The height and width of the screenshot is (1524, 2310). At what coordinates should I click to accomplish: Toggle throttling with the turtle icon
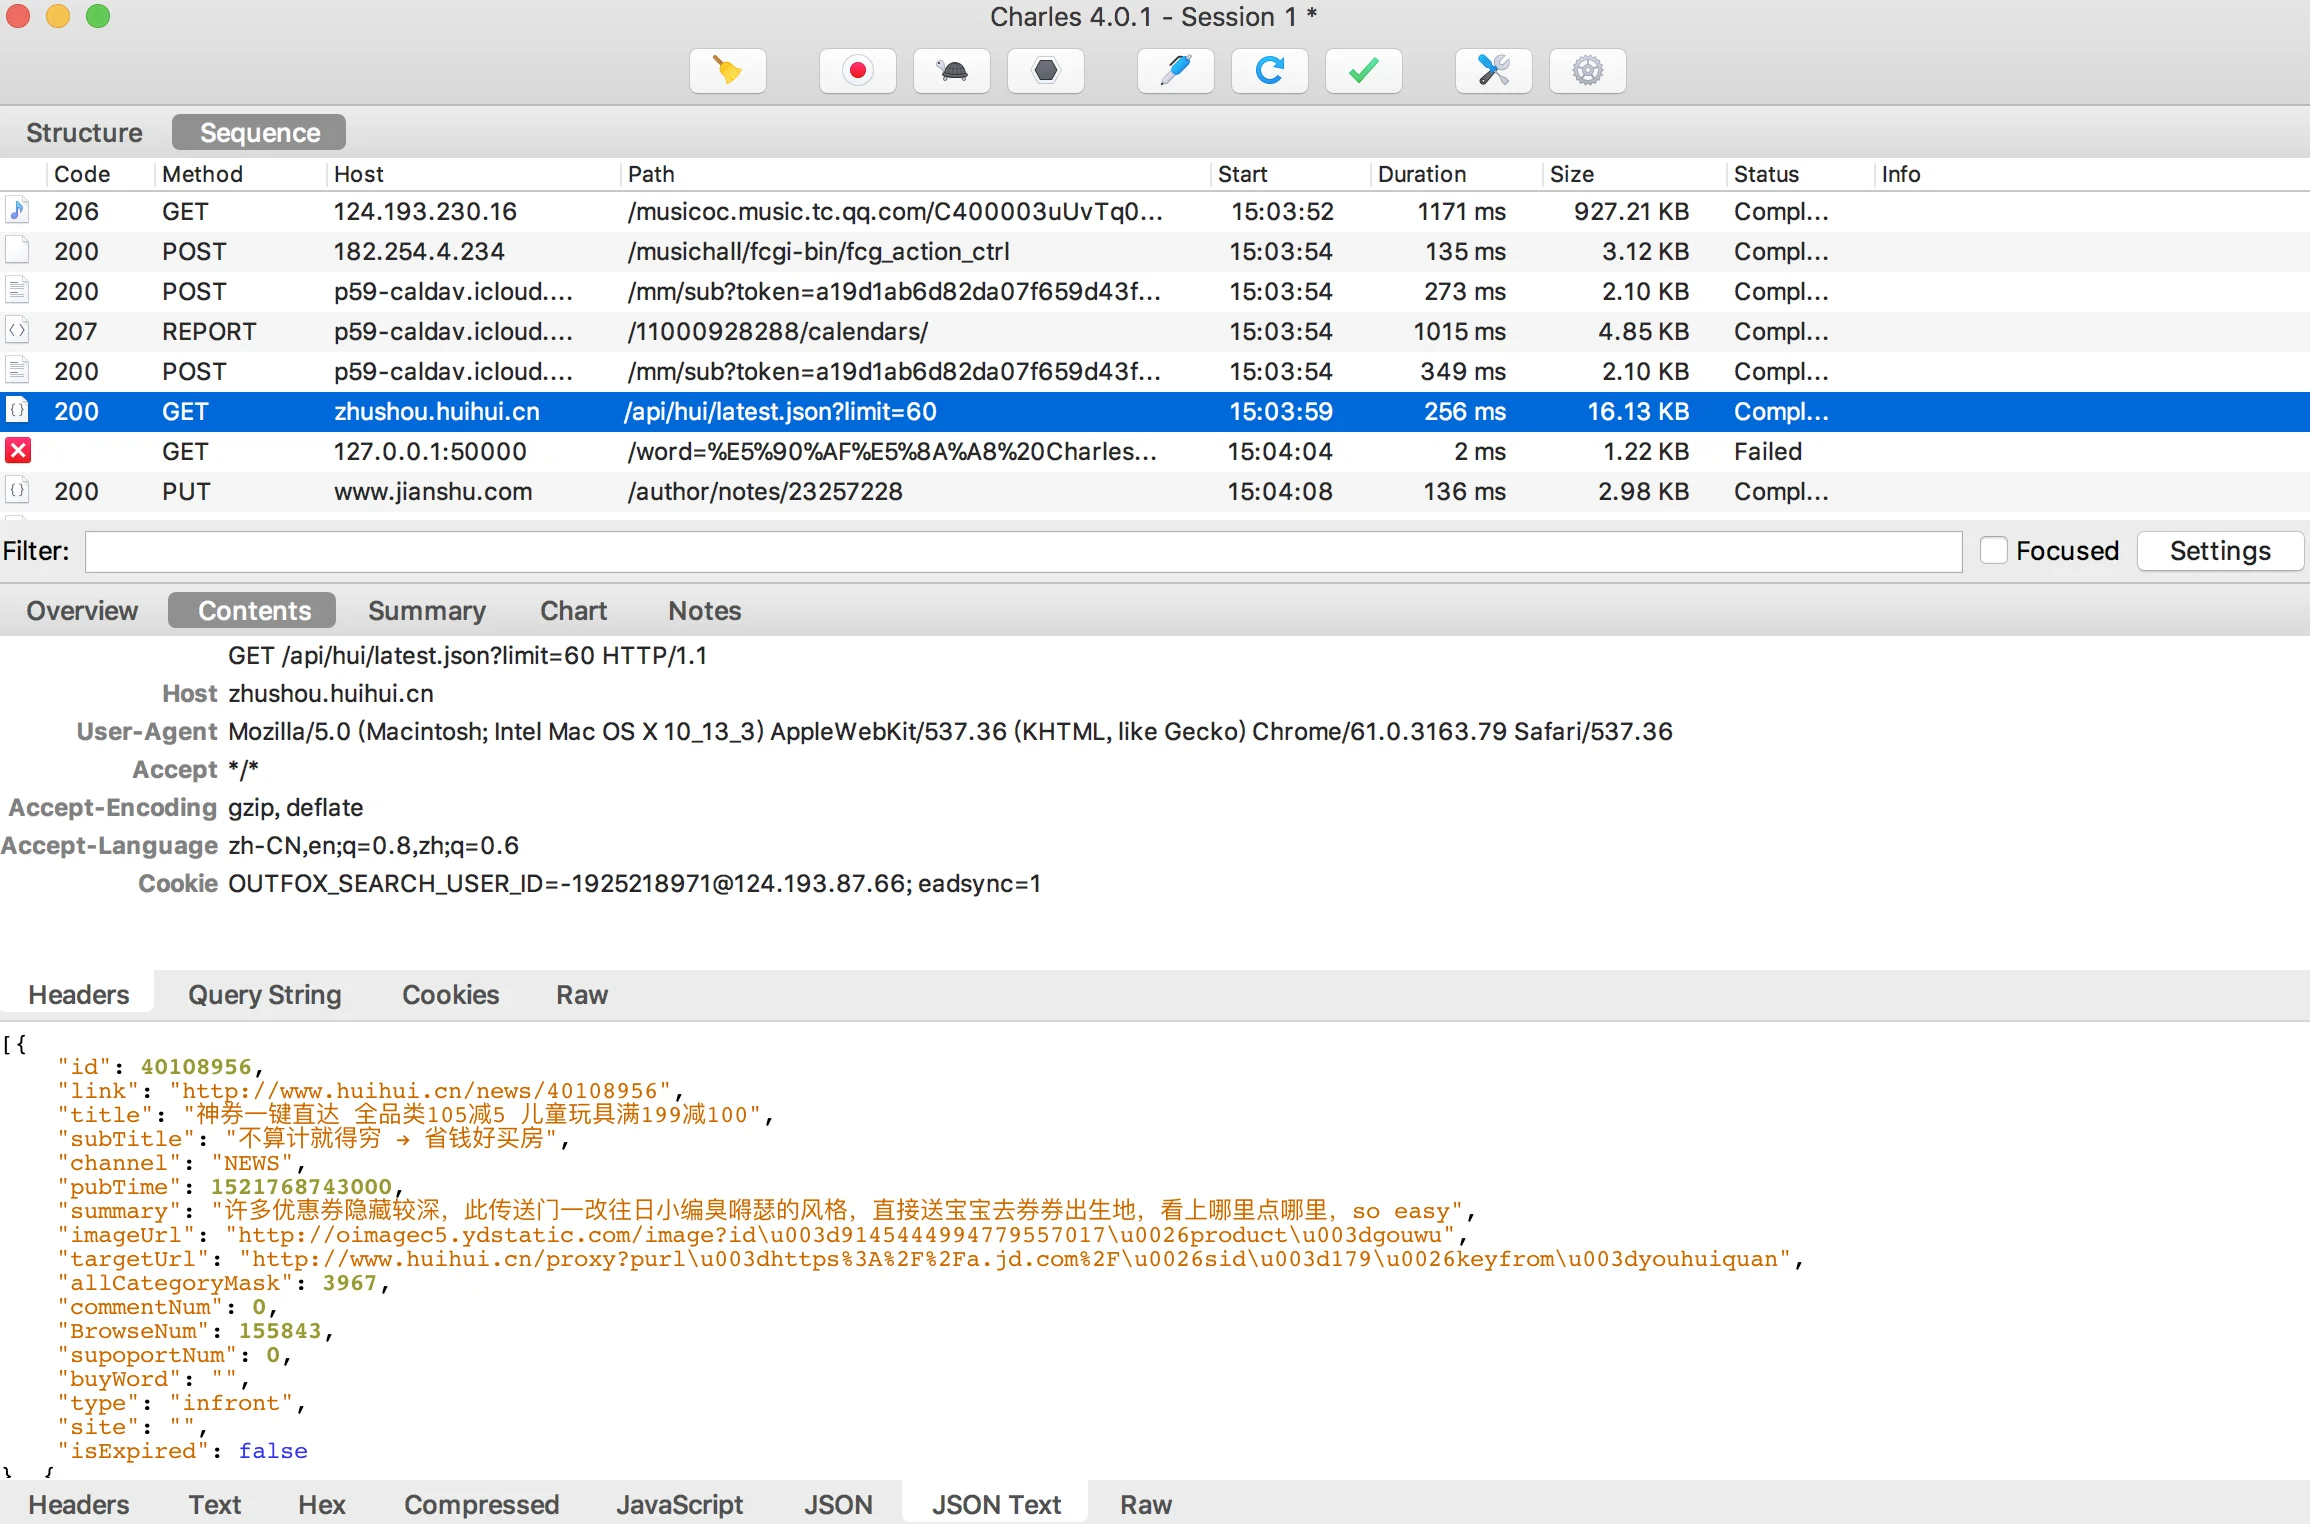[x=951, y=71]
